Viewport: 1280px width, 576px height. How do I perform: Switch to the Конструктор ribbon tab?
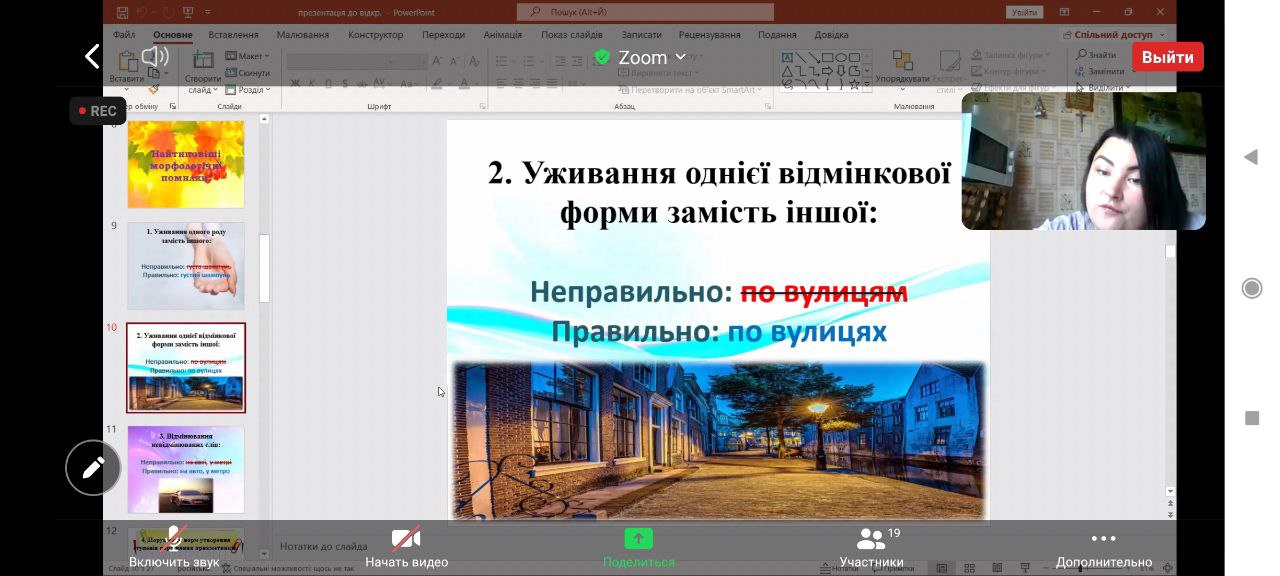pos(376,34)
